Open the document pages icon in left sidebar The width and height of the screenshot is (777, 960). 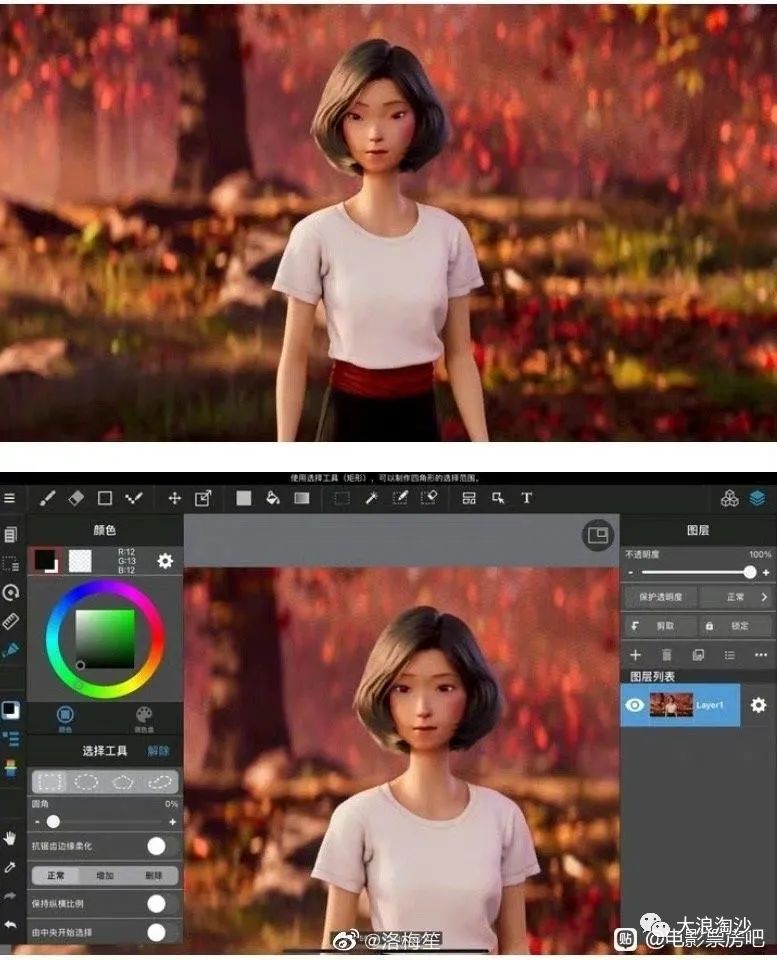10,534
